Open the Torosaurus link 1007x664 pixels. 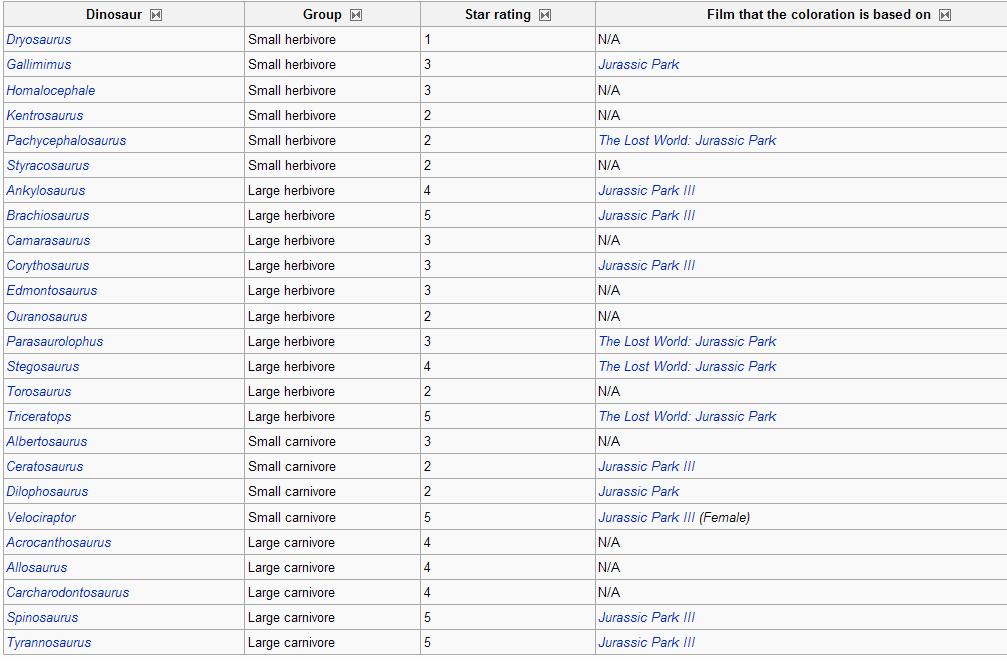pyautogui.click(x=39, y=392)
